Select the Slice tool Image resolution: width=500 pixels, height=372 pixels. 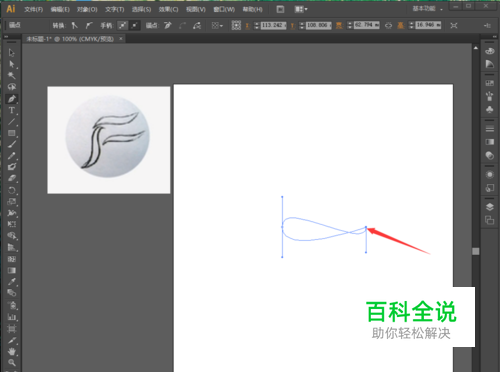(12, 340)
